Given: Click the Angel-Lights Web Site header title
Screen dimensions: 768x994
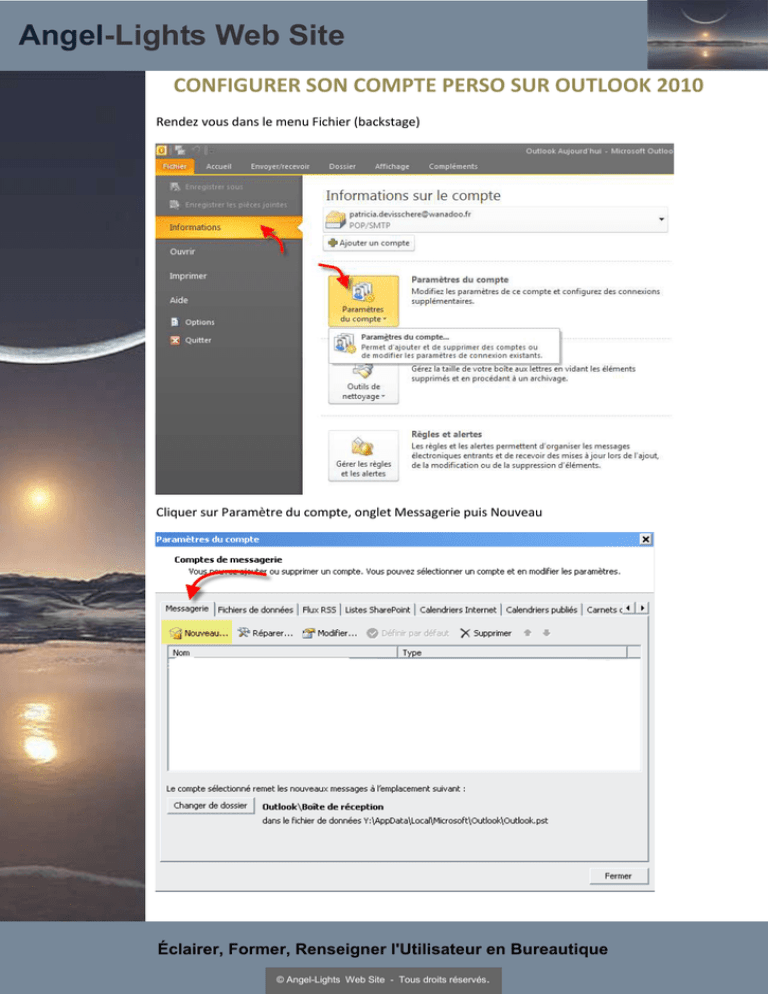Looking at the screenshot, I should pyautogui.click(x=182, y=36).
